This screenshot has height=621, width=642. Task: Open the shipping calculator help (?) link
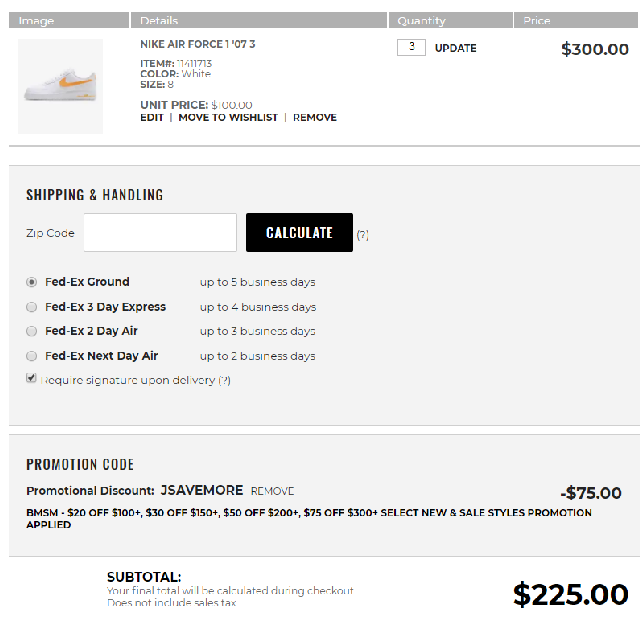(x=363, y=235)
